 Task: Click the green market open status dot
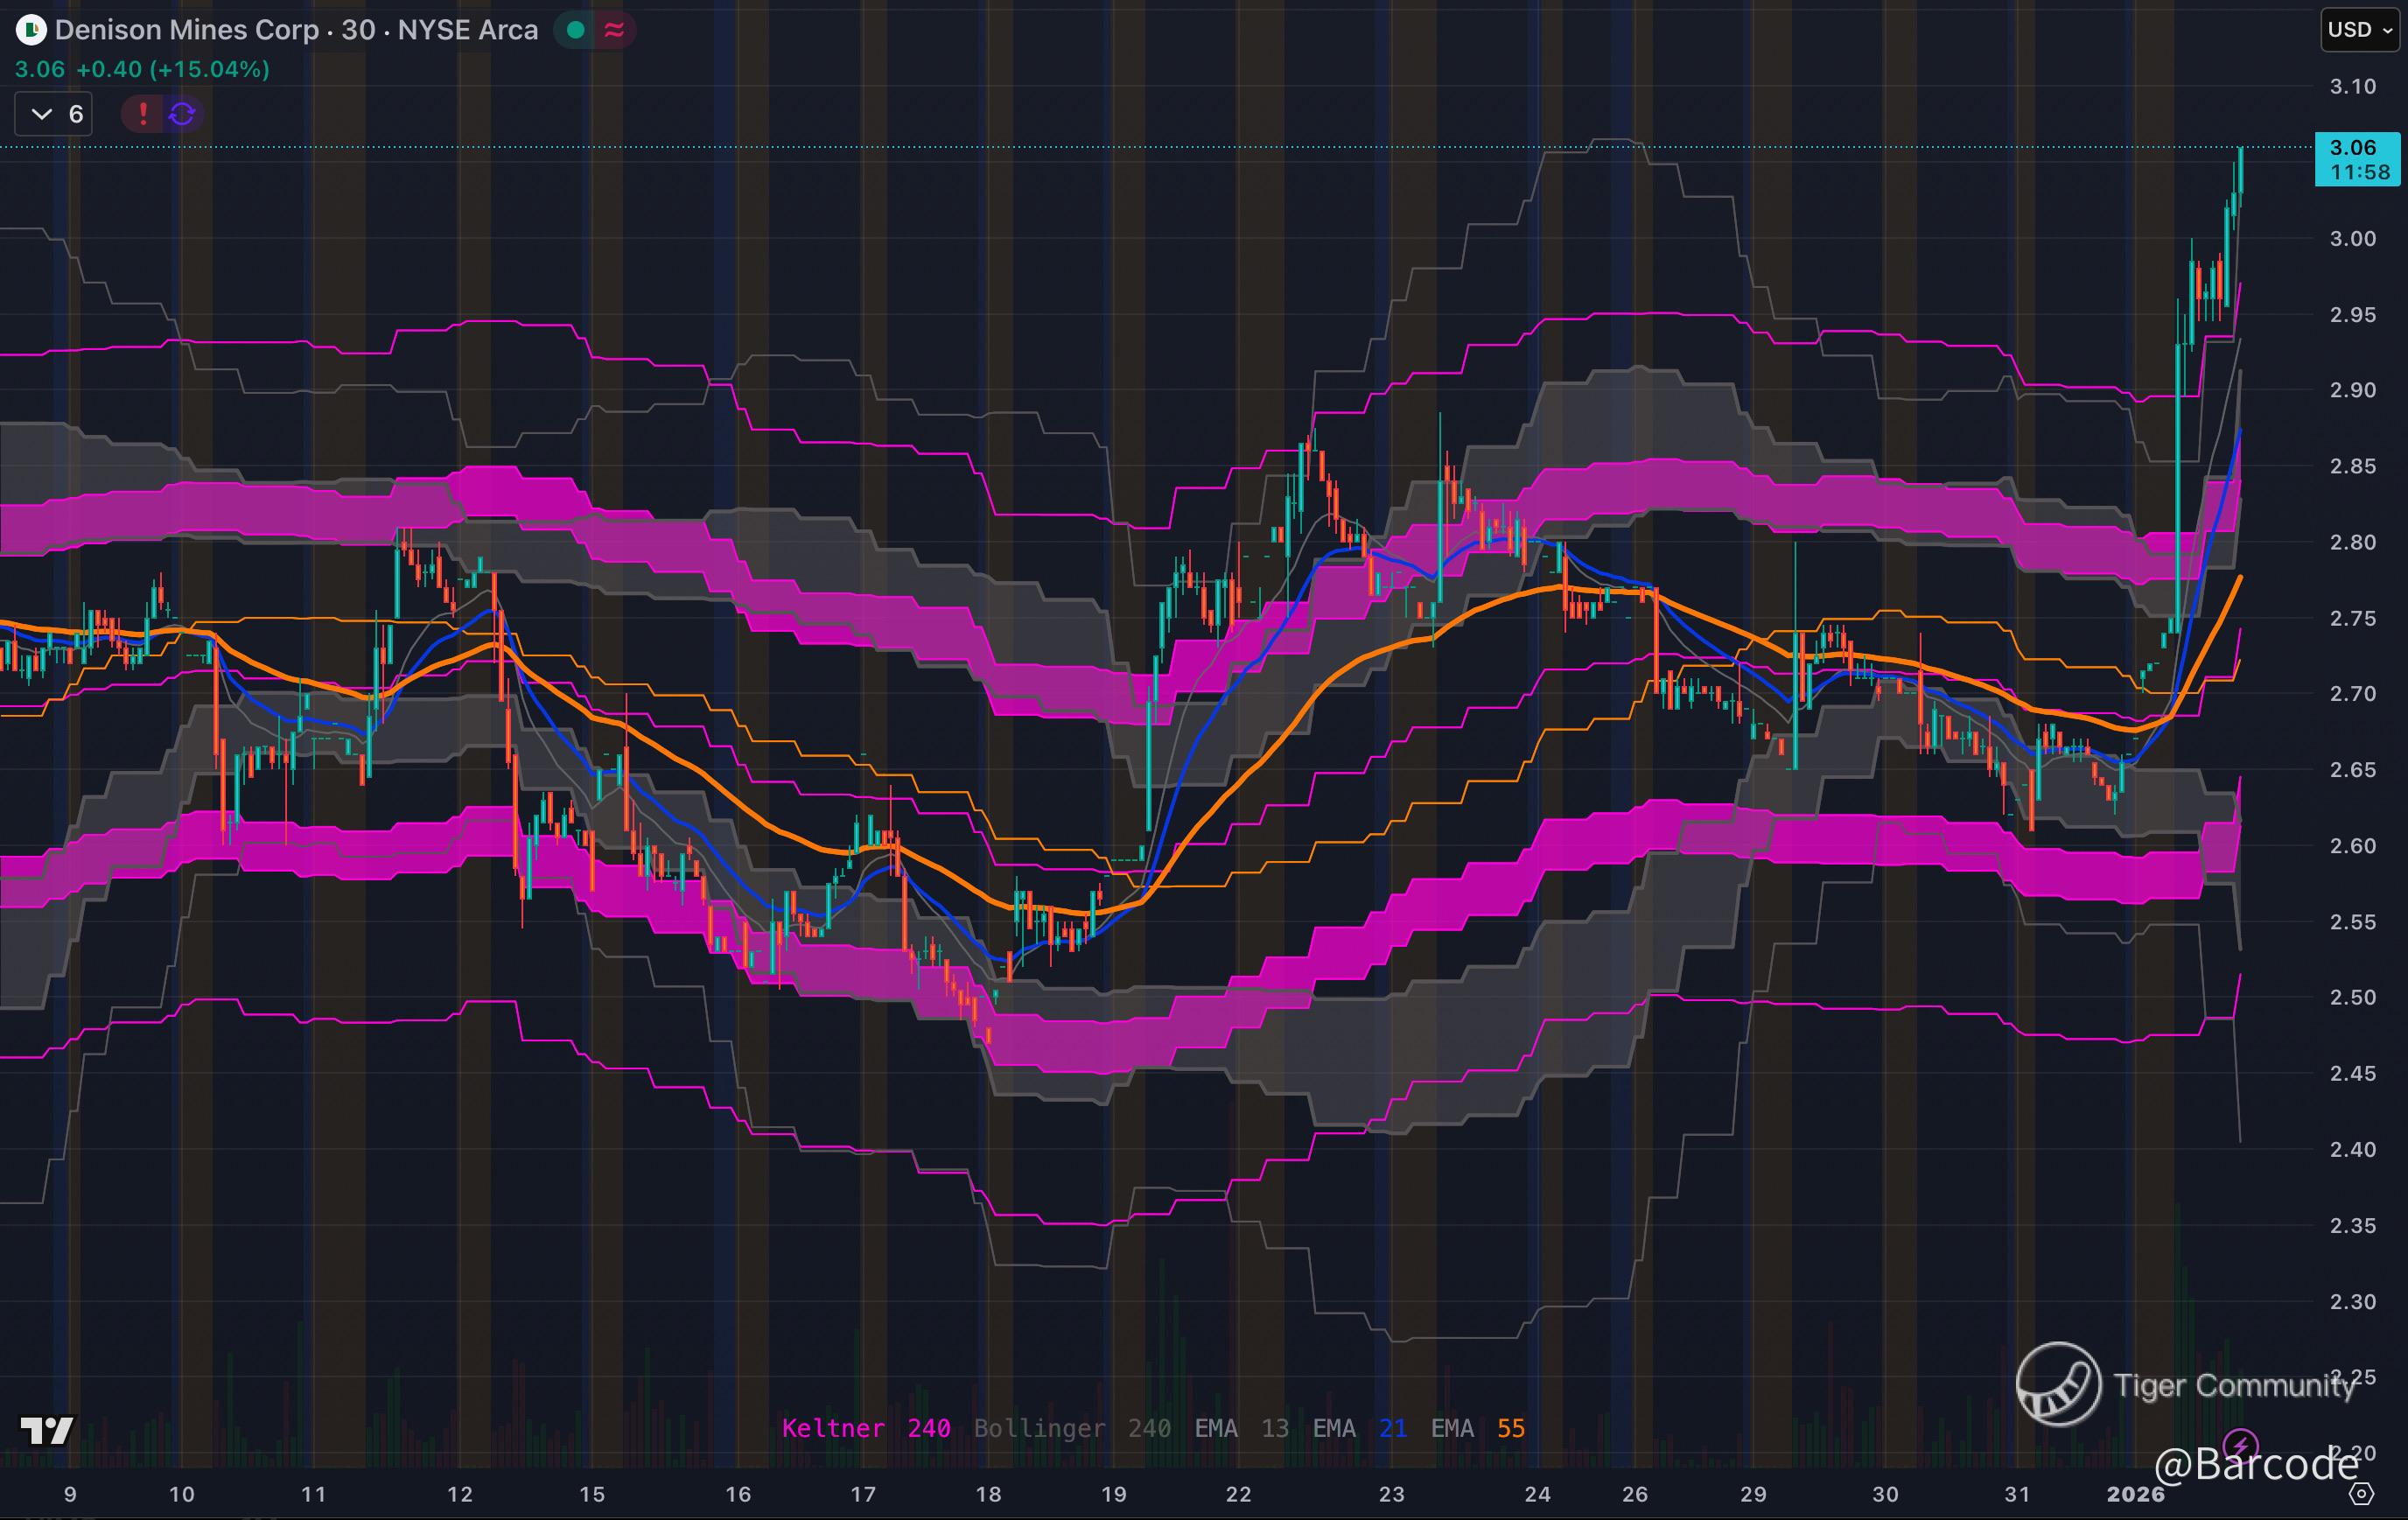coord(575,30)
